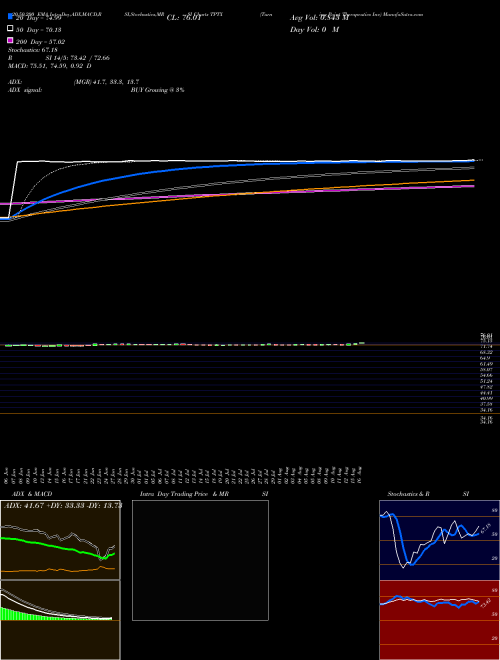The width and height of the screenshot is (500, 660).
Task: Click the 'BUY Growing @ 3%' signal text
Action: click(157, 90)
